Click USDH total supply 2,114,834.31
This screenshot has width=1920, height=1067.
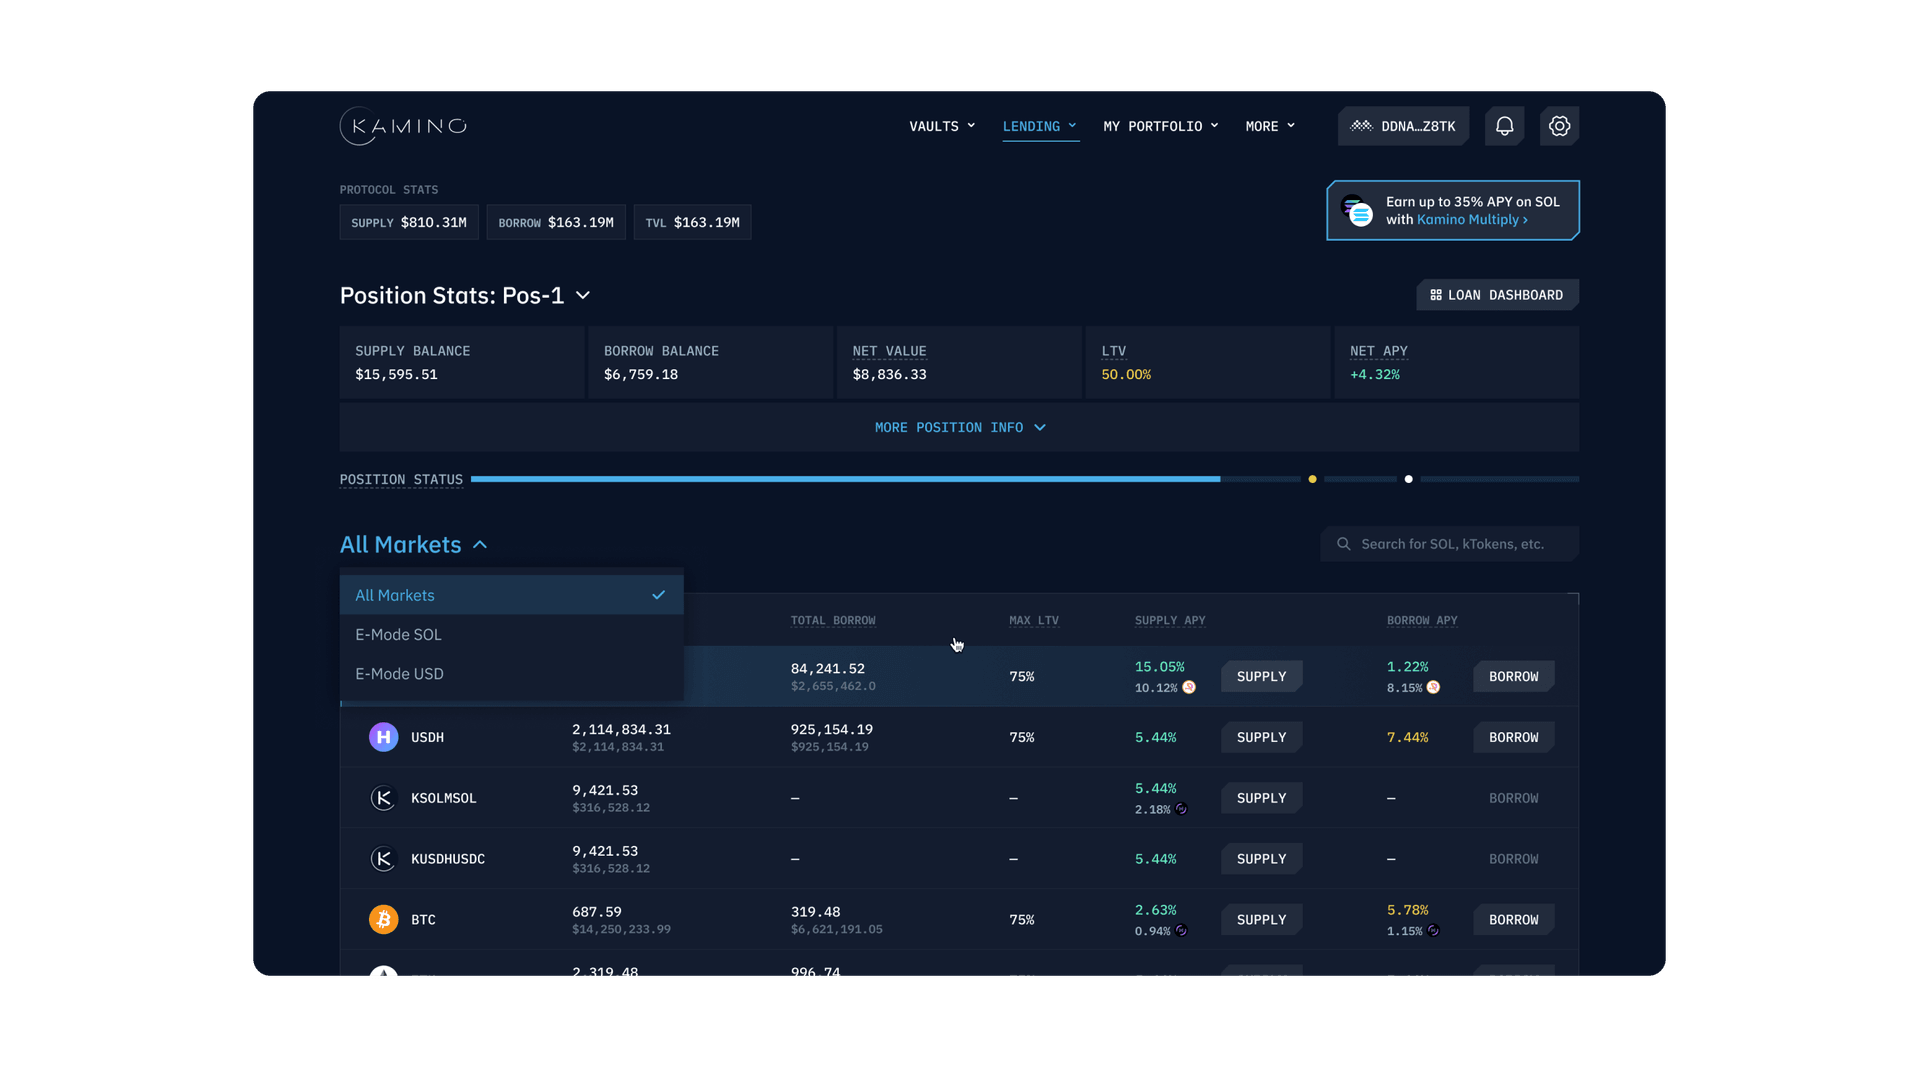pyautogui.click(x=621, y=729)
